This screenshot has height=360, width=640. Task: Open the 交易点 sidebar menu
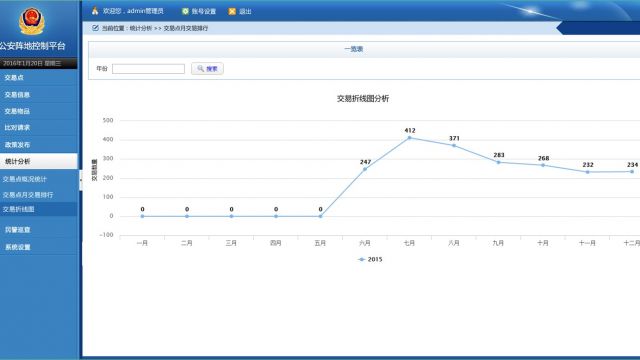click(x=39, y=78)
